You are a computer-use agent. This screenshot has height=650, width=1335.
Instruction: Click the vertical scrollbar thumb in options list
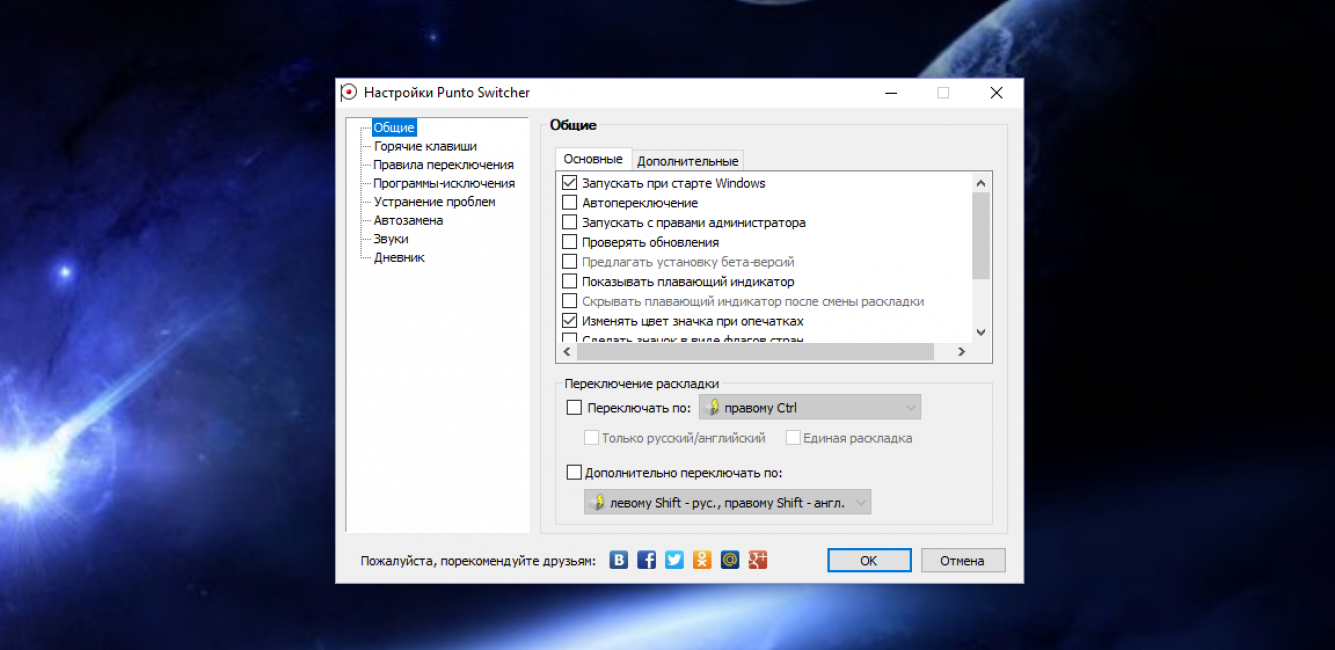tap(980, 235)
